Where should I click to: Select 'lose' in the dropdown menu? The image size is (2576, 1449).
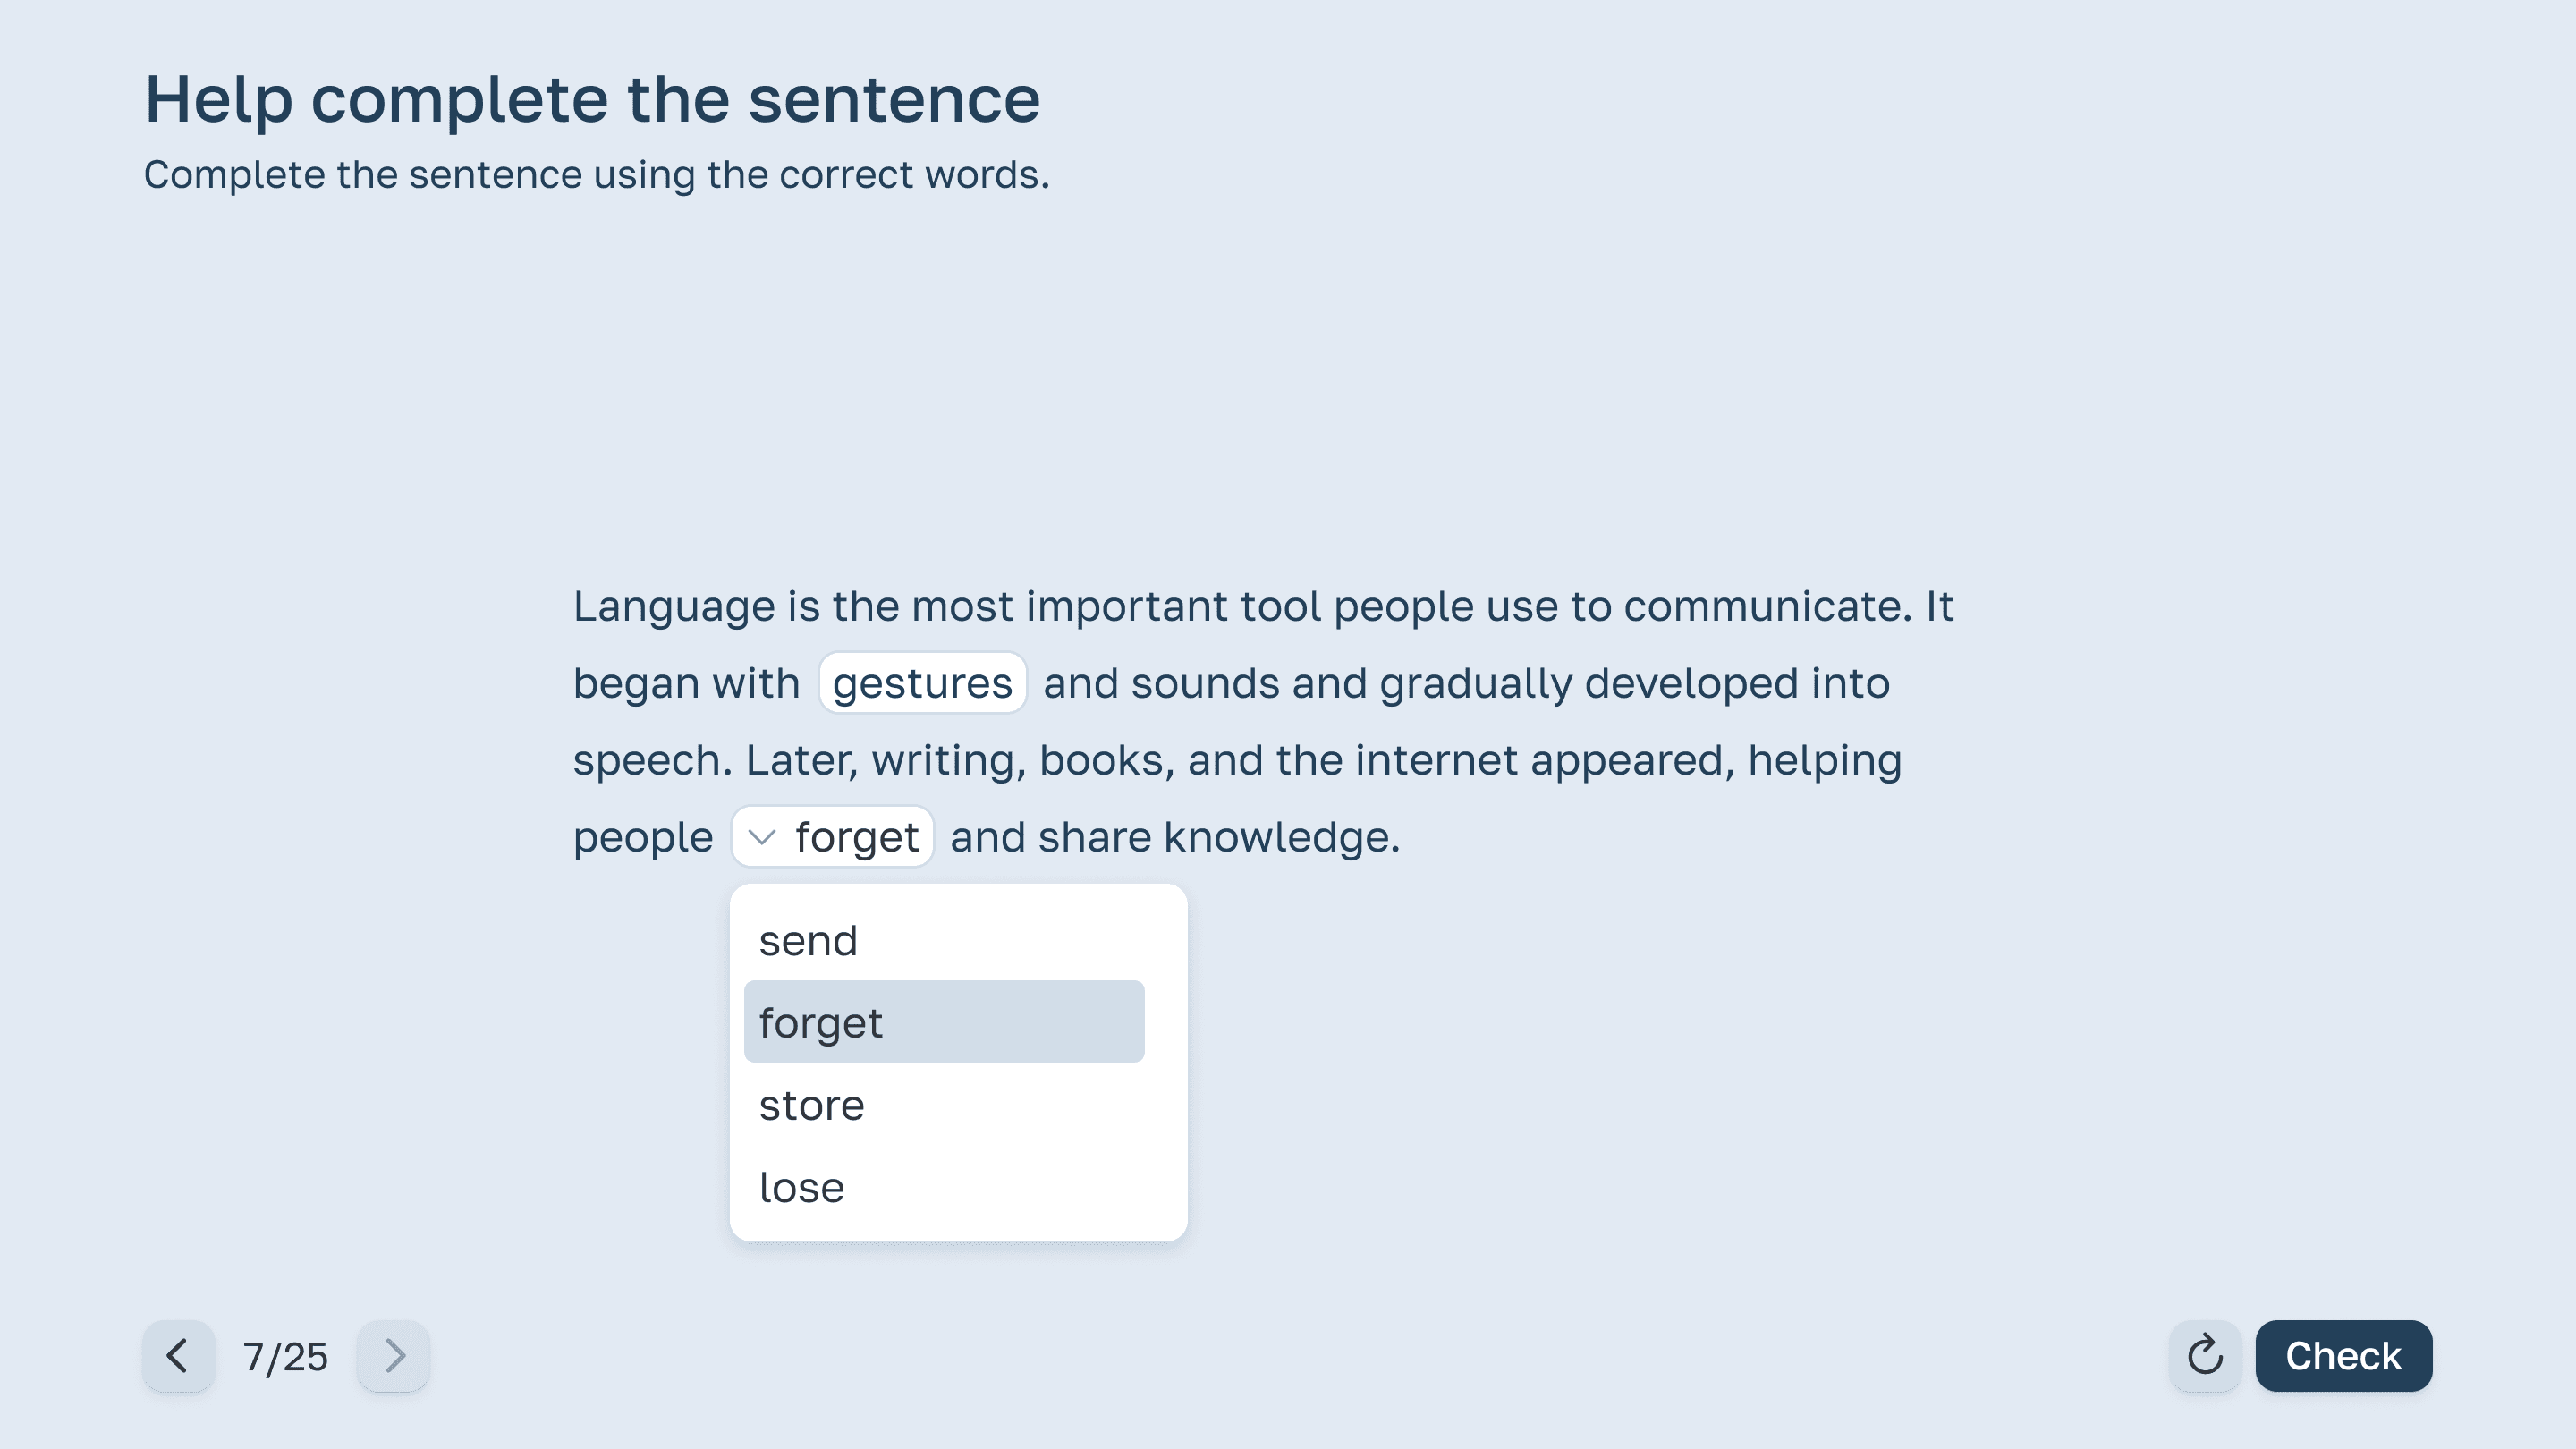click(x=801, y=1188)
